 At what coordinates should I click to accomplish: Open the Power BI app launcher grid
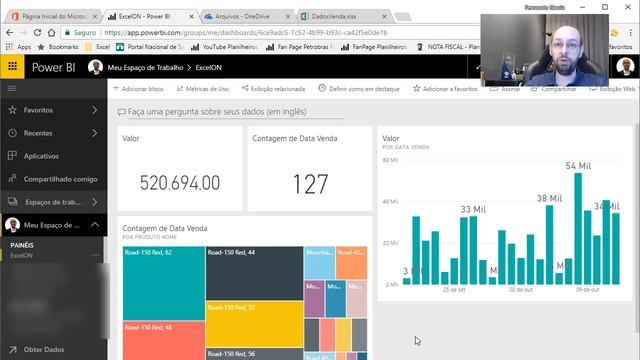12,66
